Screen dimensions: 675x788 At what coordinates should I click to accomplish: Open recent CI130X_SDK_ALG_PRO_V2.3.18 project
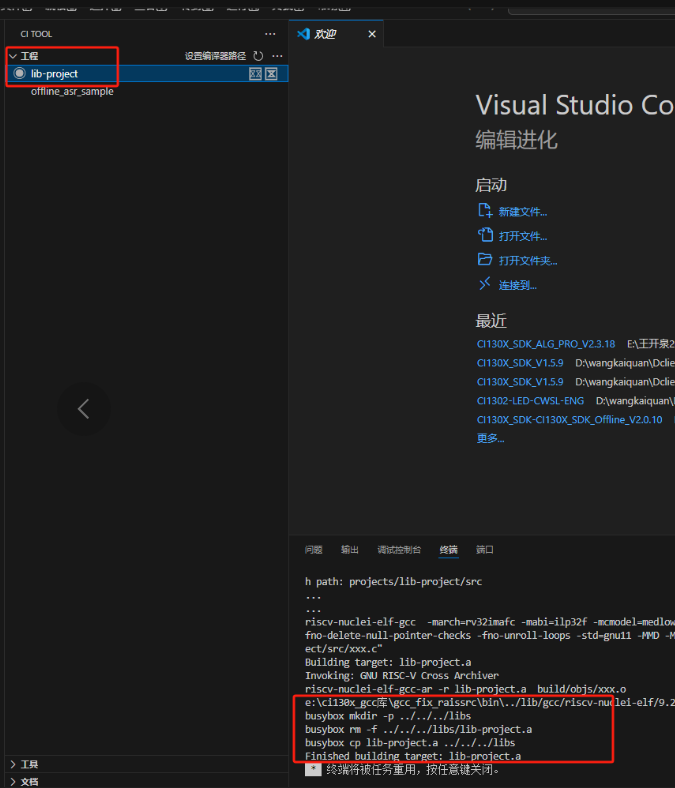pos(546,344)
